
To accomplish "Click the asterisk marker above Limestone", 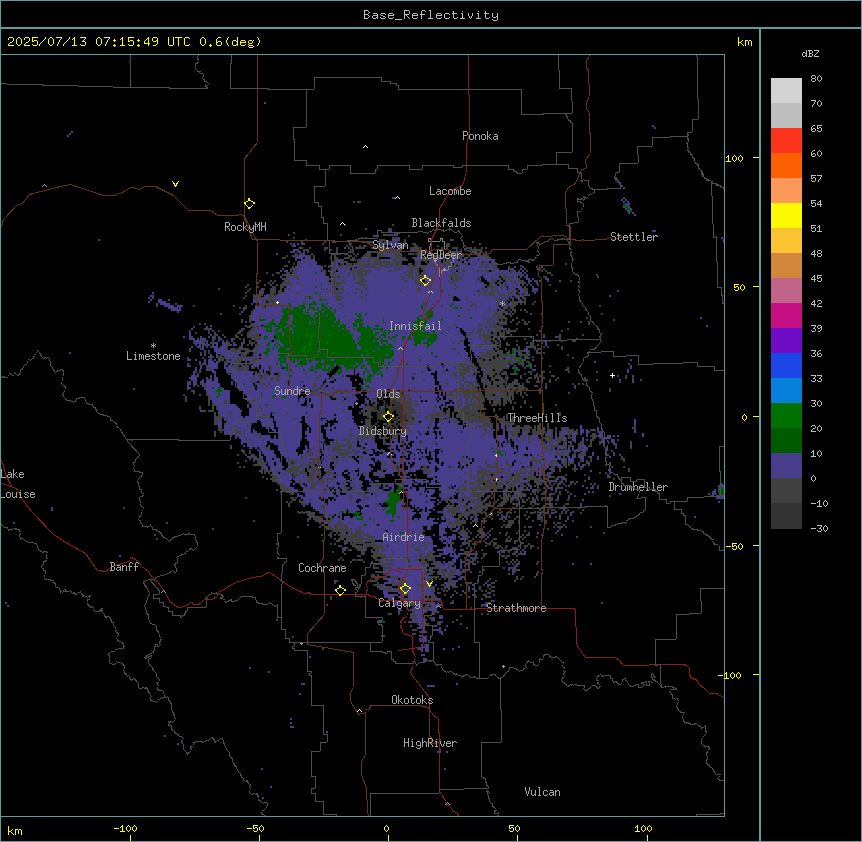I will click(x=153, y=346).
